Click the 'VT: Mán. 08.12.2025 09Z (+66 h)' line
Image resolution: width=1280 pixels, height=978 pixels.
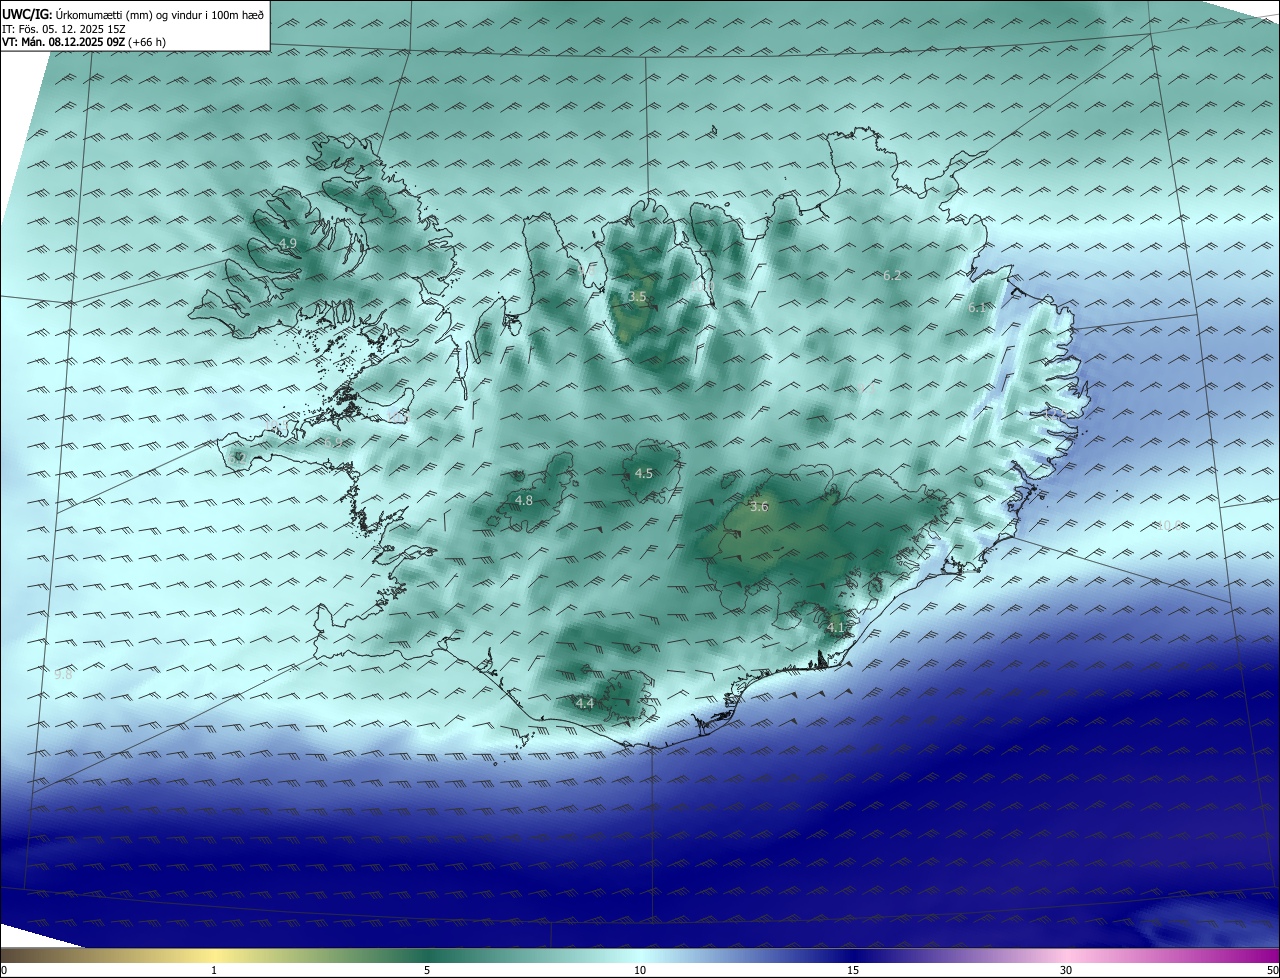click(86, 42)
